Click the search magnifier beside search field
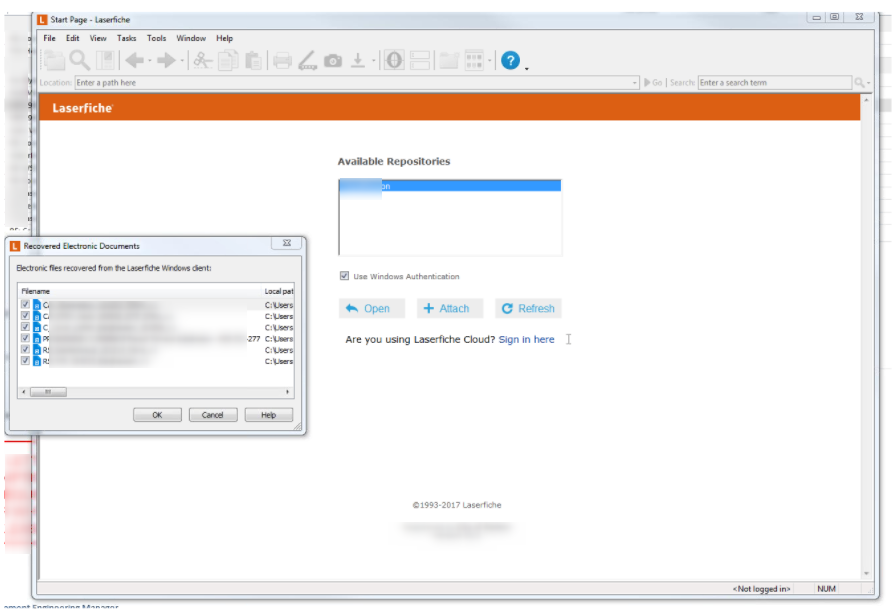 [859, 83]
